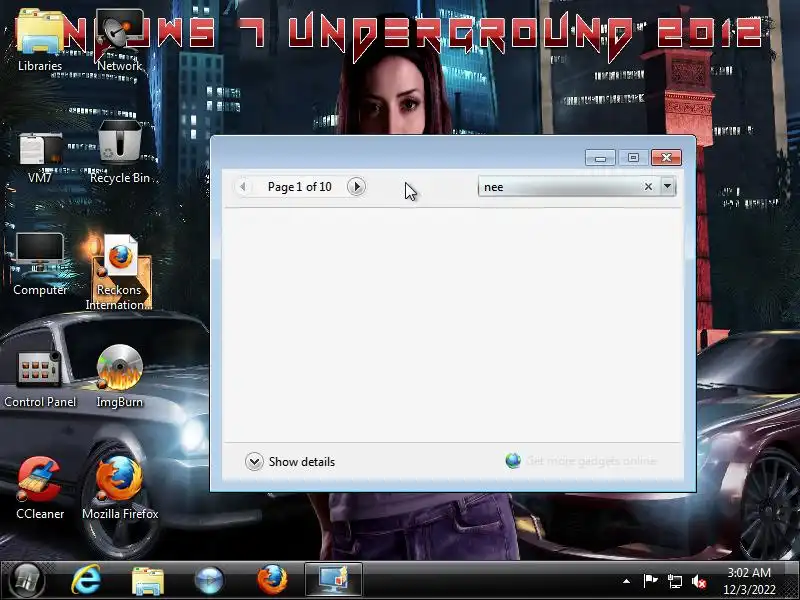This screenshot has width=800, height=600.
Task: Open the Recycle Bin icon
Action: 119,152
